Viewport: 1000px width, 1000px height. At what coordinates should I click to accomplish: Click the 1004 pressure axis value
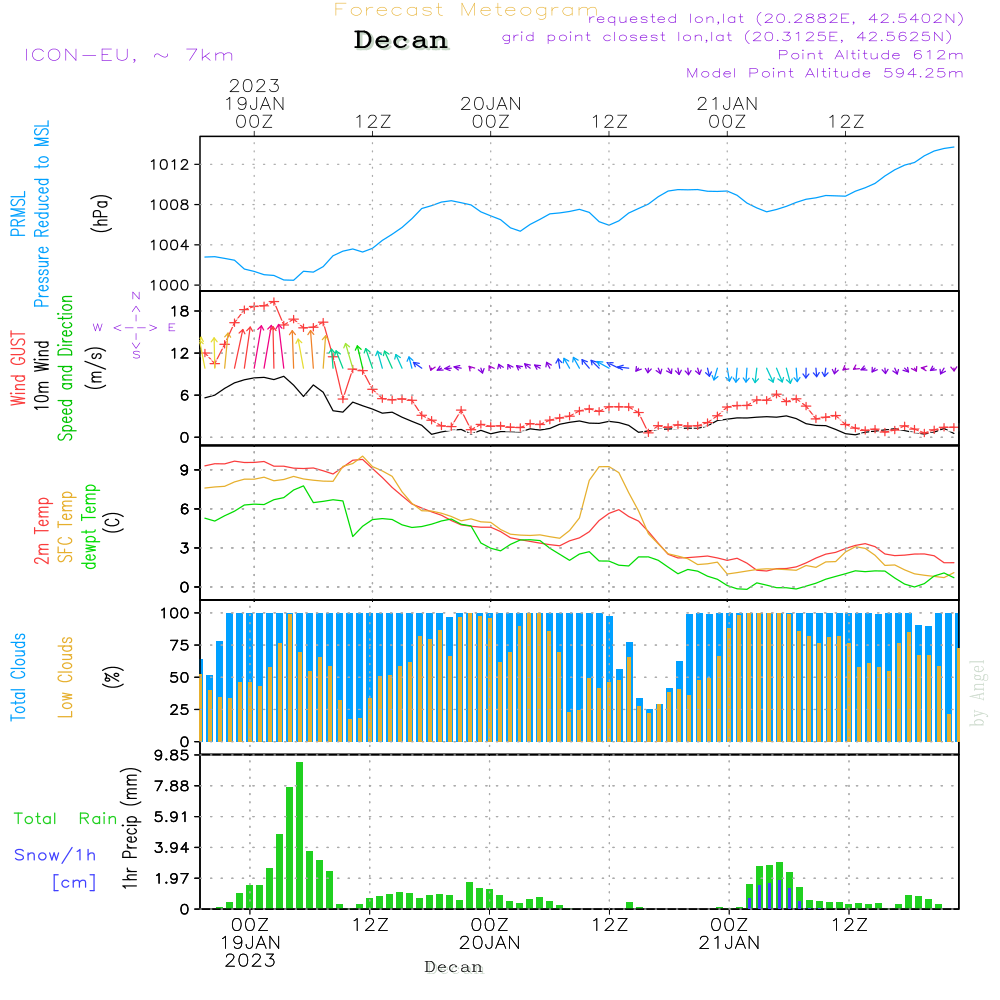[170, 246]
